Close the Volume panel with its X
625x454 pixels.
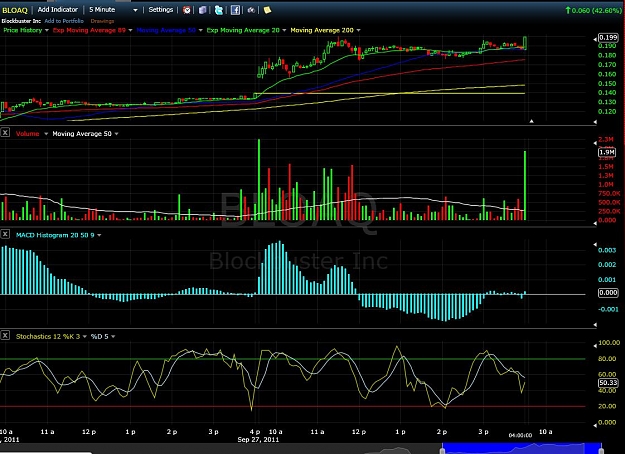tap(5, 132)
